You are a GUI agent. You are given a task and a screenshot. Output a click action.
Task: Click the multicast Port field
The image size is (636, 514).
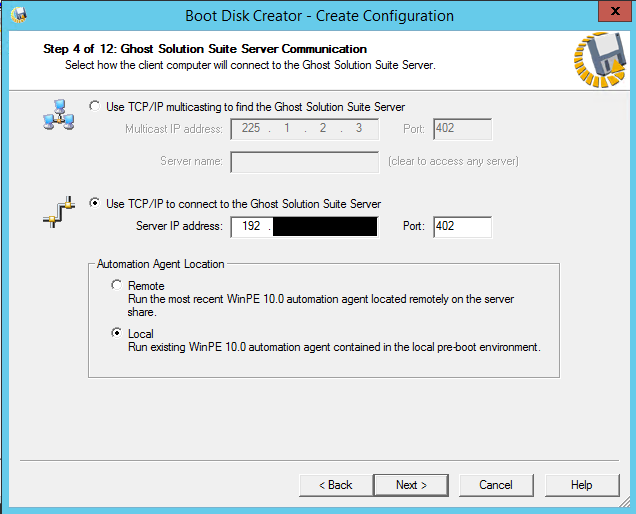pyautogui.click(x=462, y=129)
